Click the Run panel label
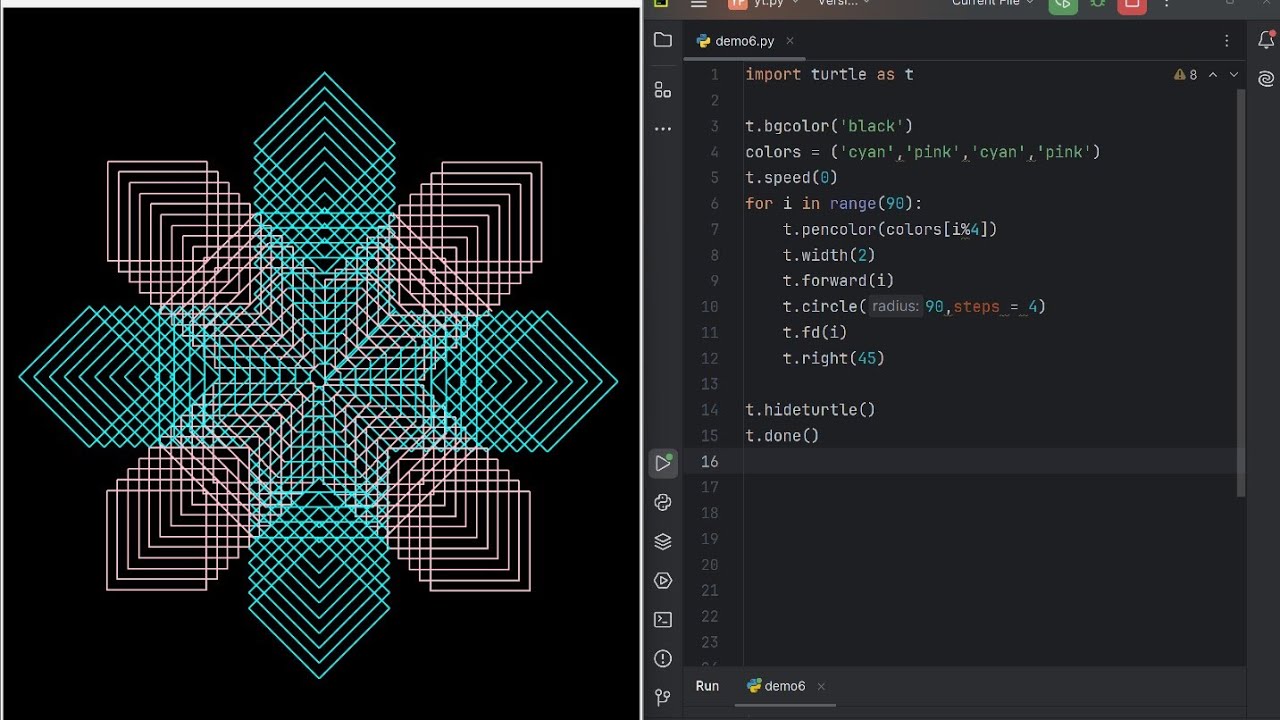Image resolution: width=1280 pixels, height=720 pixels. click(x=707, y=686)
